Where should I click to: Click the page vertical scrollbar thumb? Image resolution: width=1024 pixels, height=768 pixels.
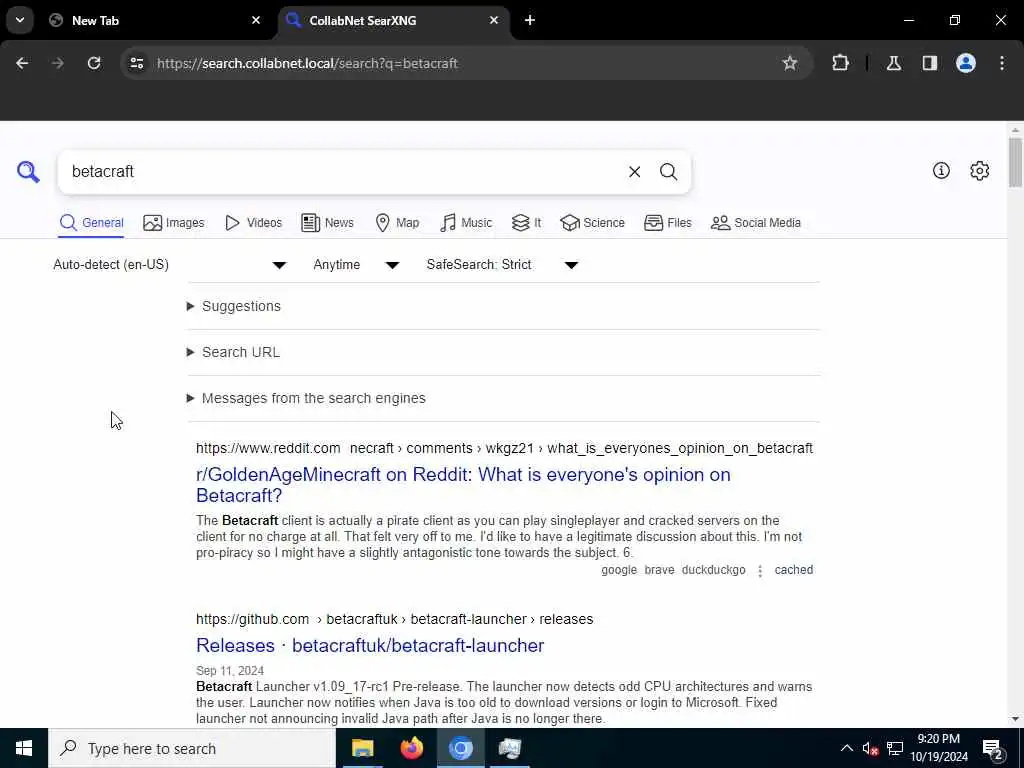(x=1014, y=162)
